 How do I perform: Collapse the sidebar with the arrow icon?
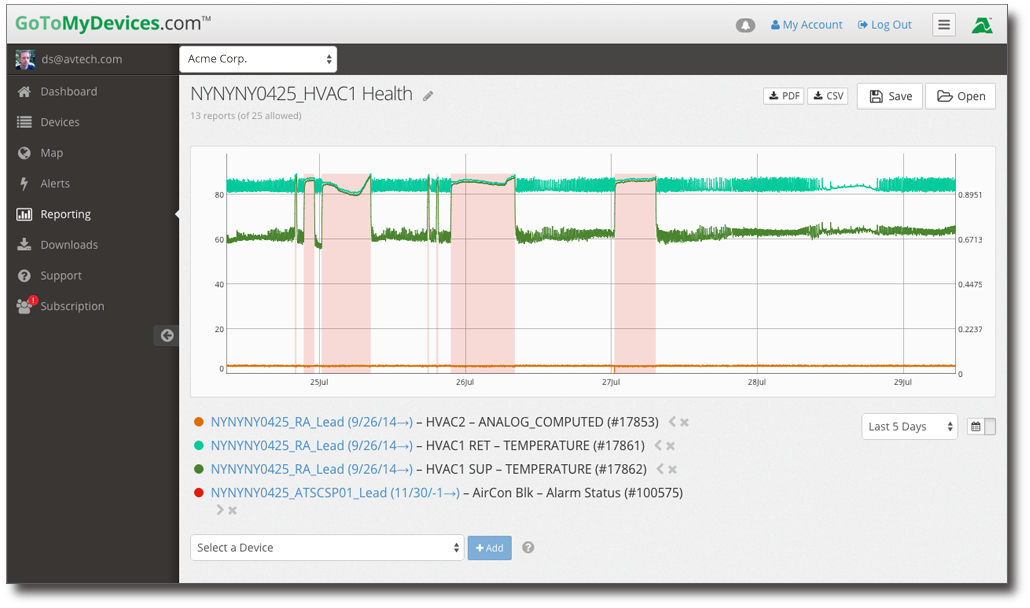tap(167, 336)
